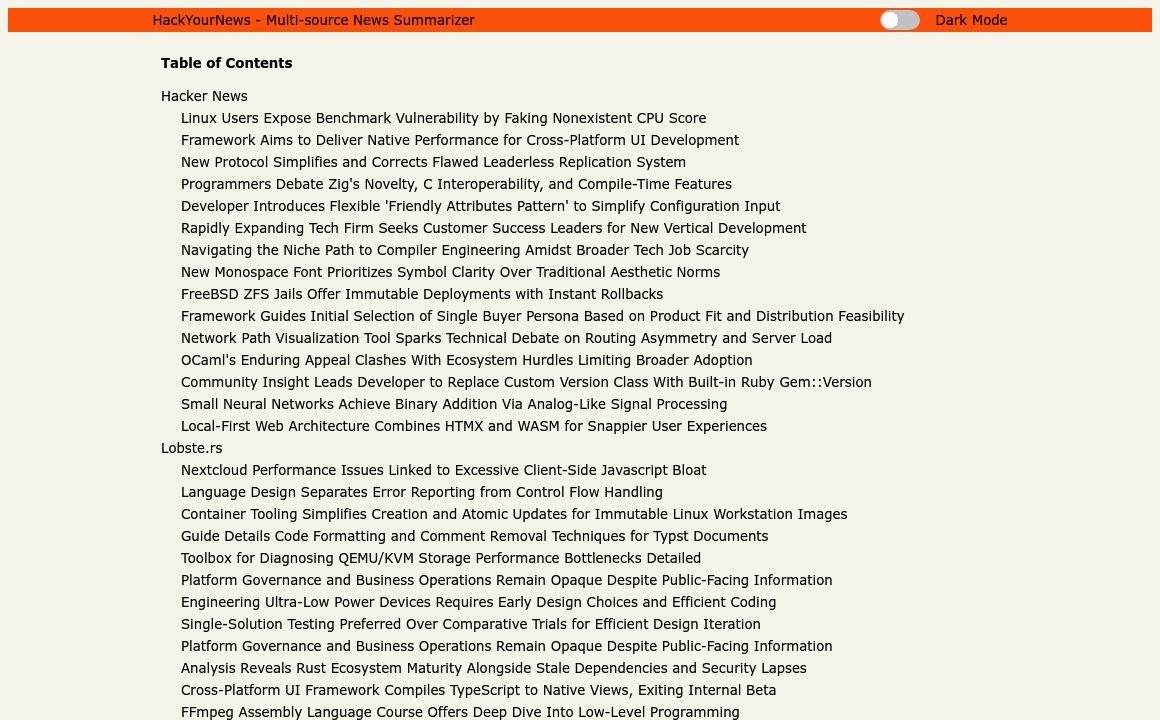1160x720 pixels.
Task: Open the Linux benchmark vulnerability article
Action: click(443, 118)
